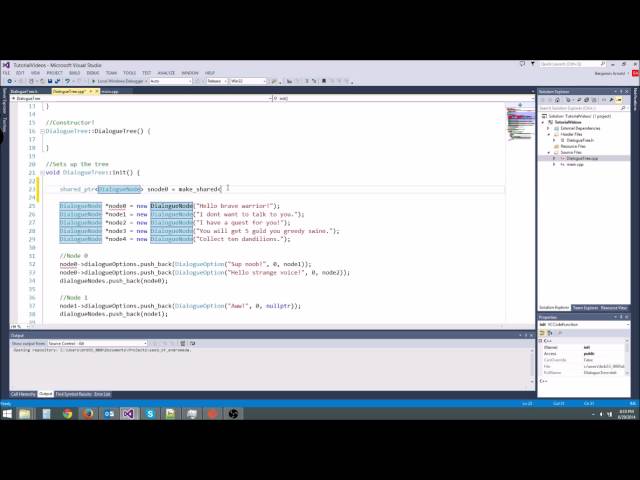Open the DEBUG menu
Screen dimensions: 640x480
pos(93,73)
